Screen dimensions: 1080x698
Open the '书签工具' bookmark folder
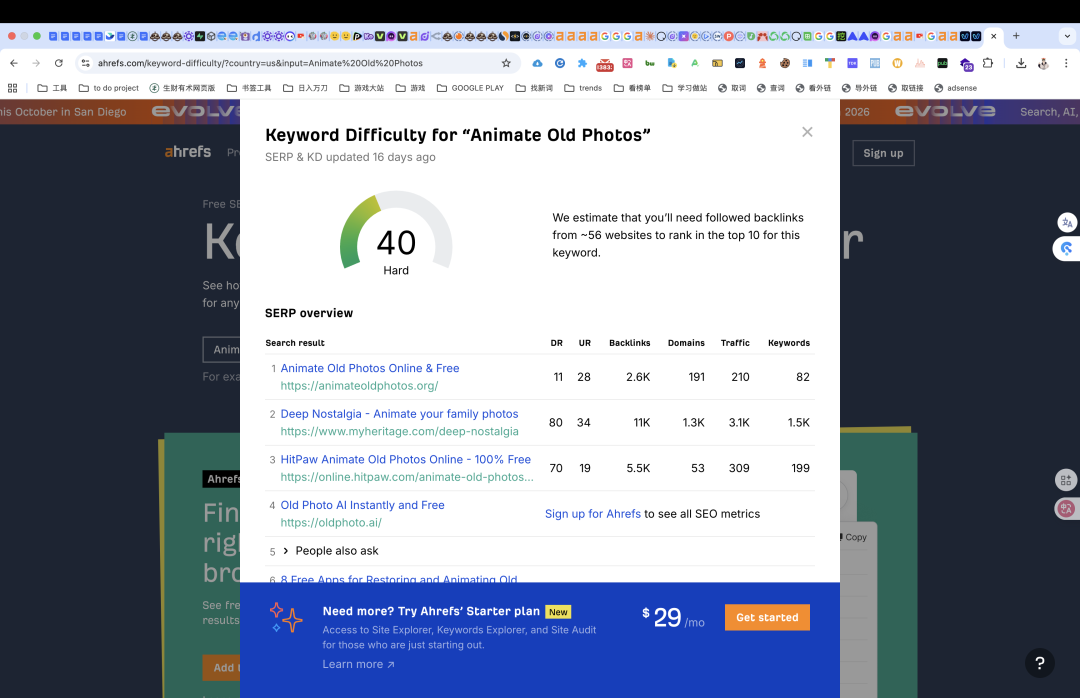tap(249, 88)
